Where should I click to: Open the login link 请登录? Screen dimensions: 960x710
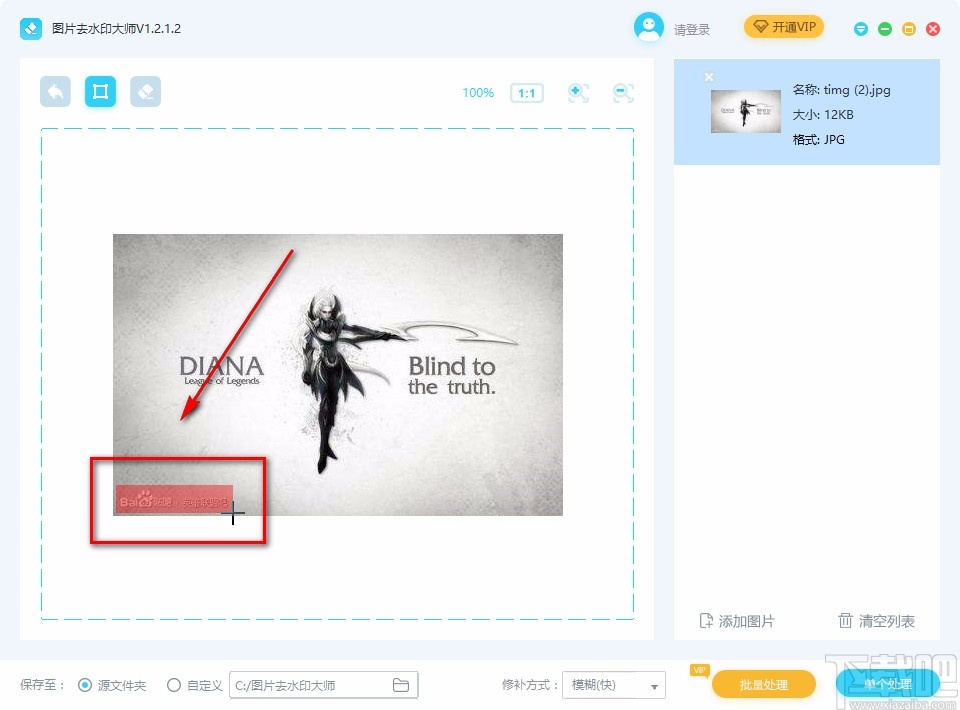tap(692, 29)
